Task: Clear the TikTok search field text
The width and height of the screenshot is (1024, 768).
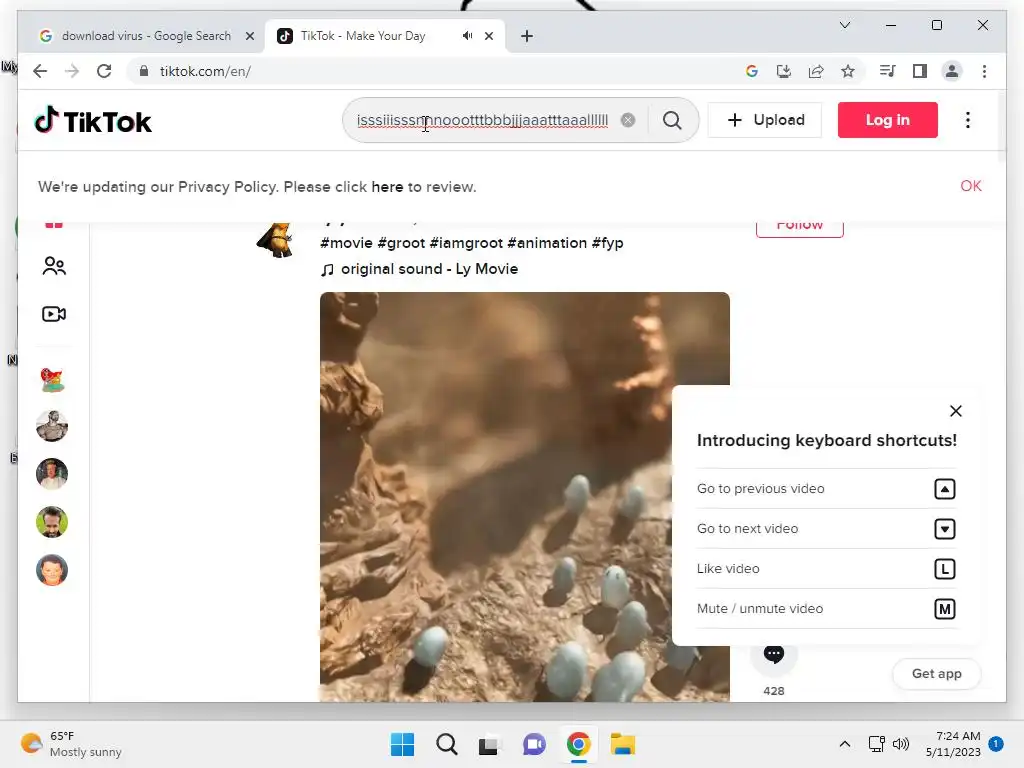Action: click(628, 120)
